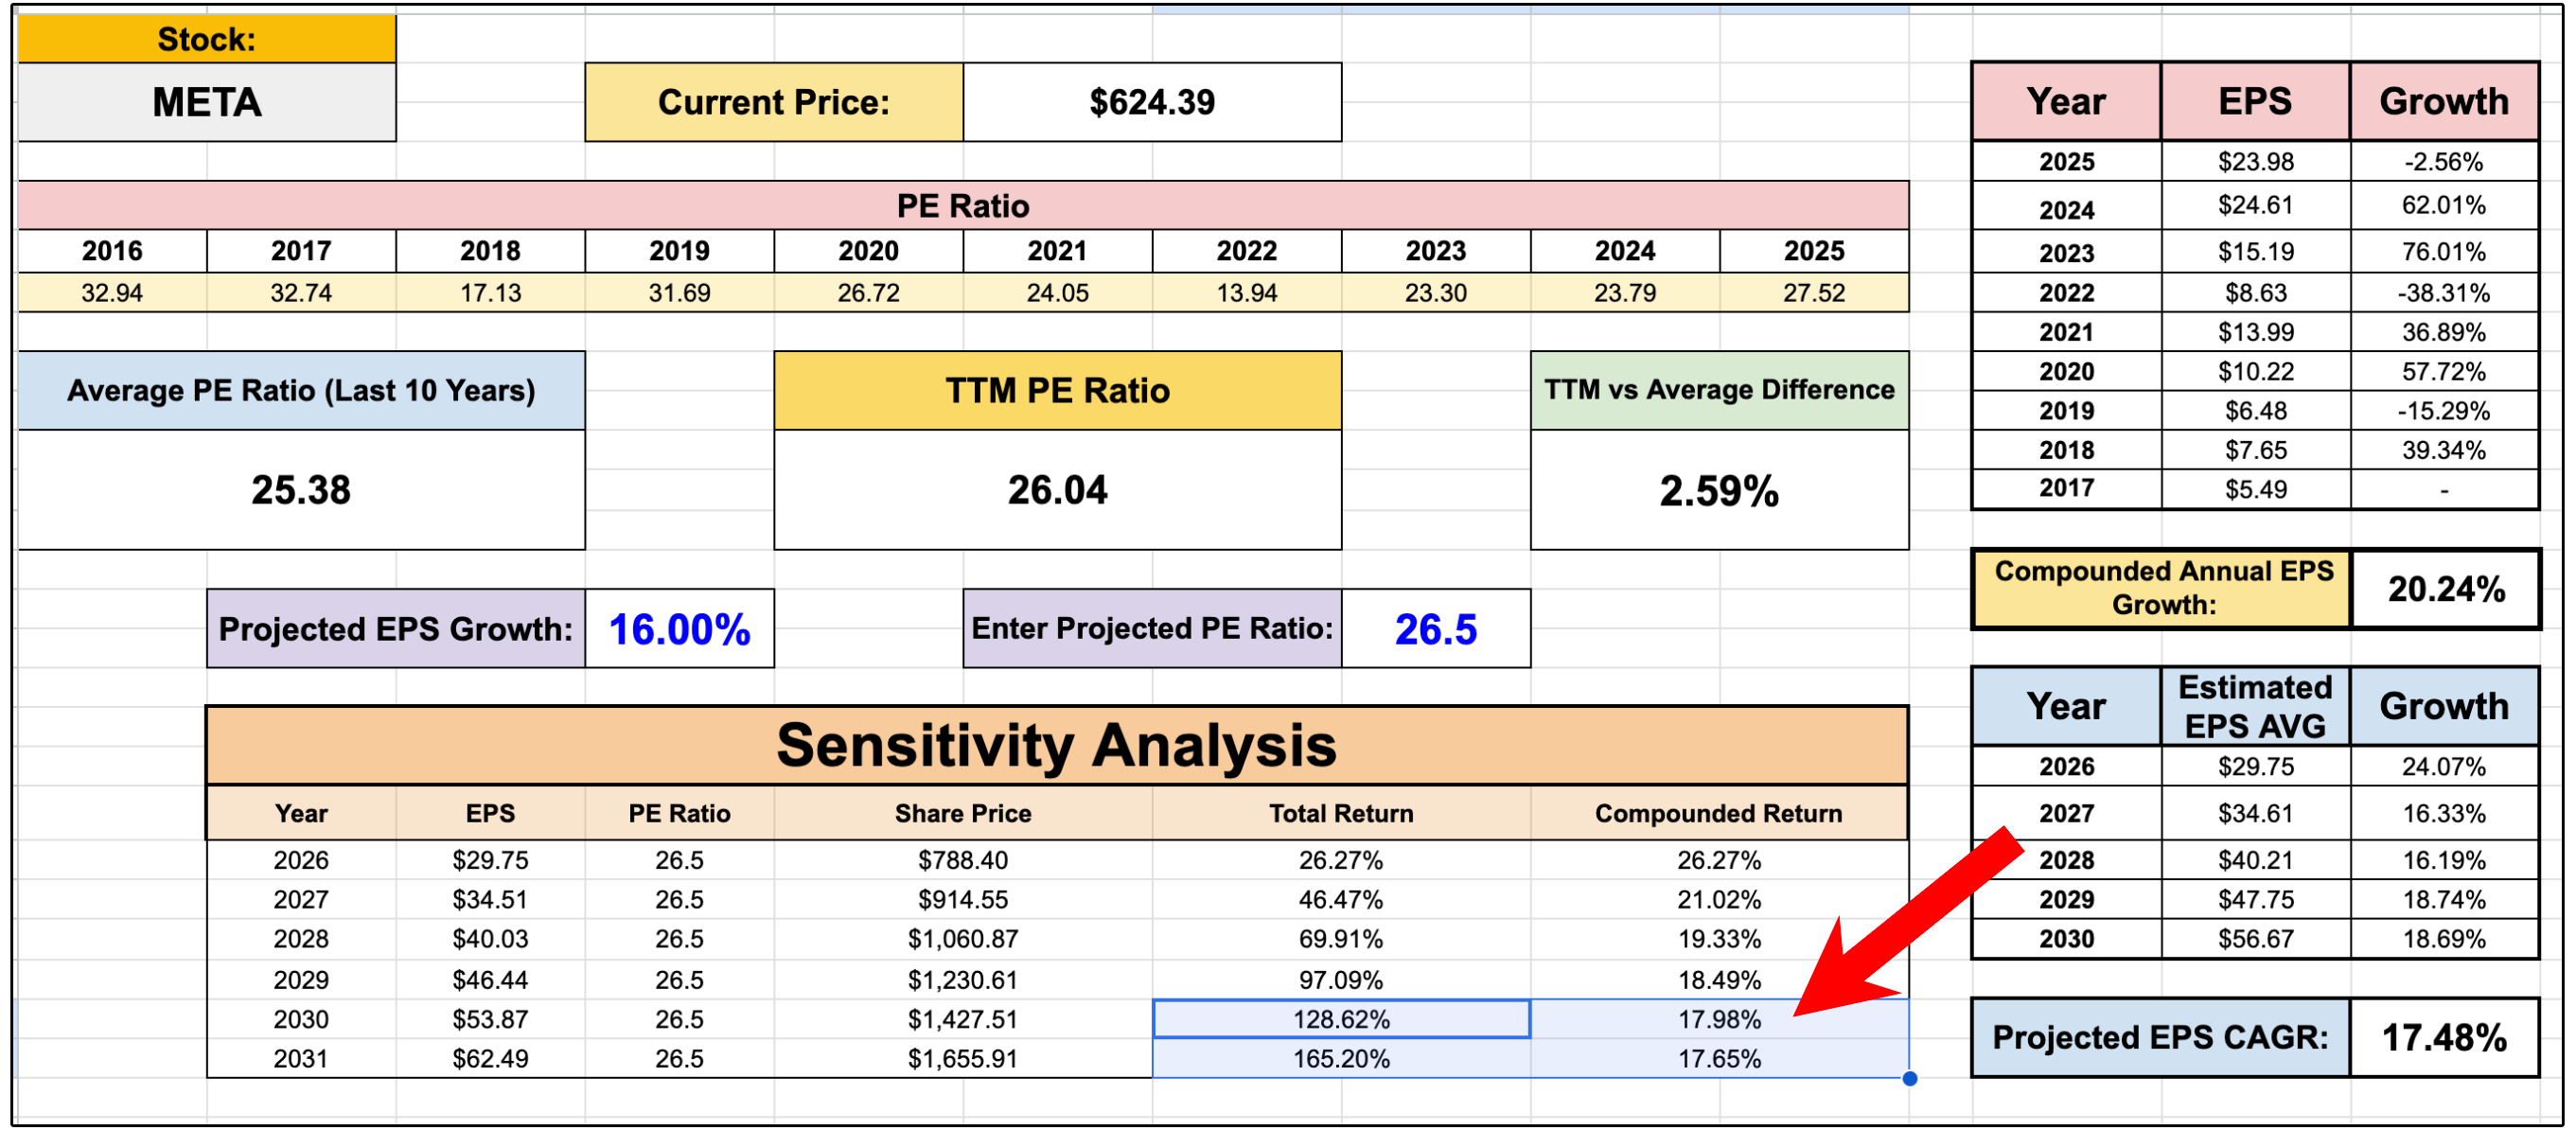
Task: Click the 2030 total return 128.62% cell
Action: (1340, 1019)
